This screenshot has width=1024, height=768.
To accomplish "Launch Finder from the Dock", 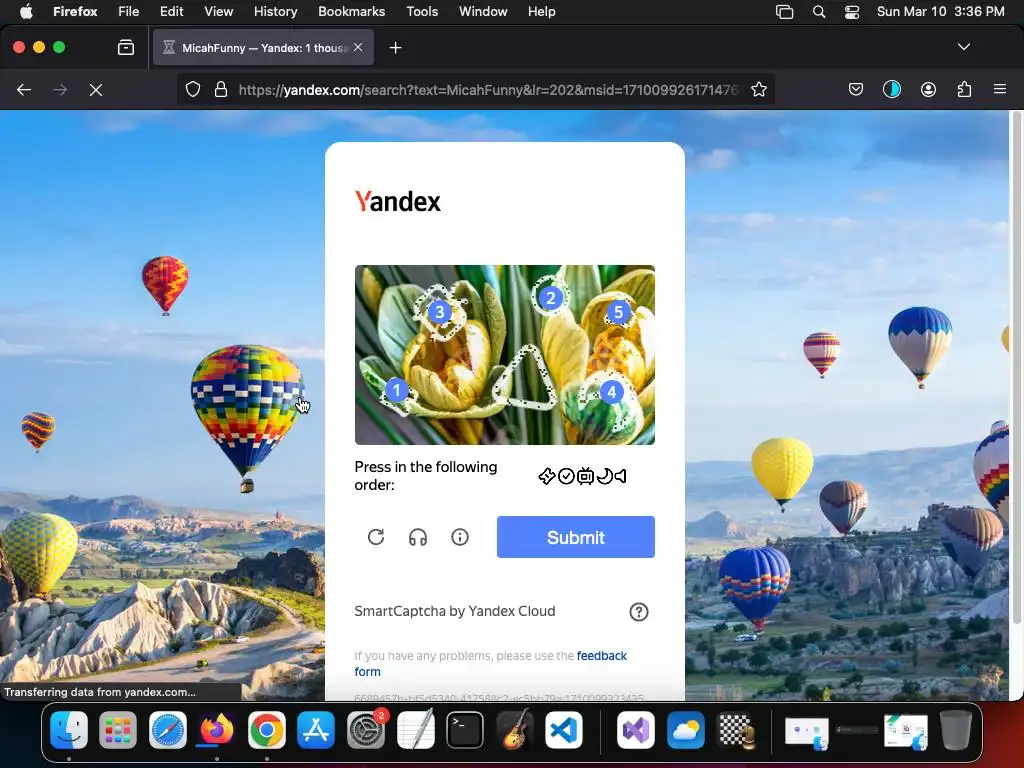I will click(69, 729).
